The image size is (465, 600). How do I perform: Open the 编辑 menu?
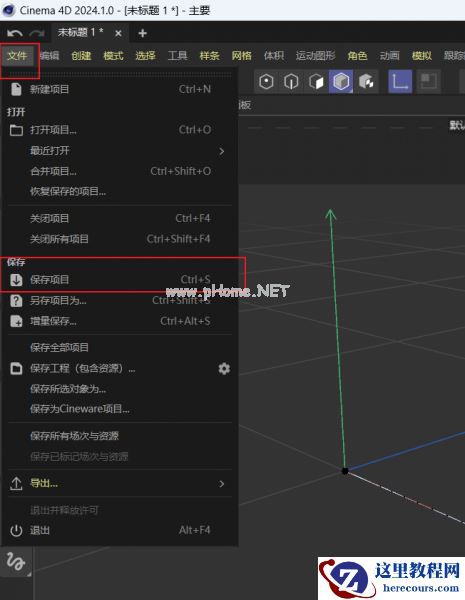pyautogui.click(x=50, y=56)
